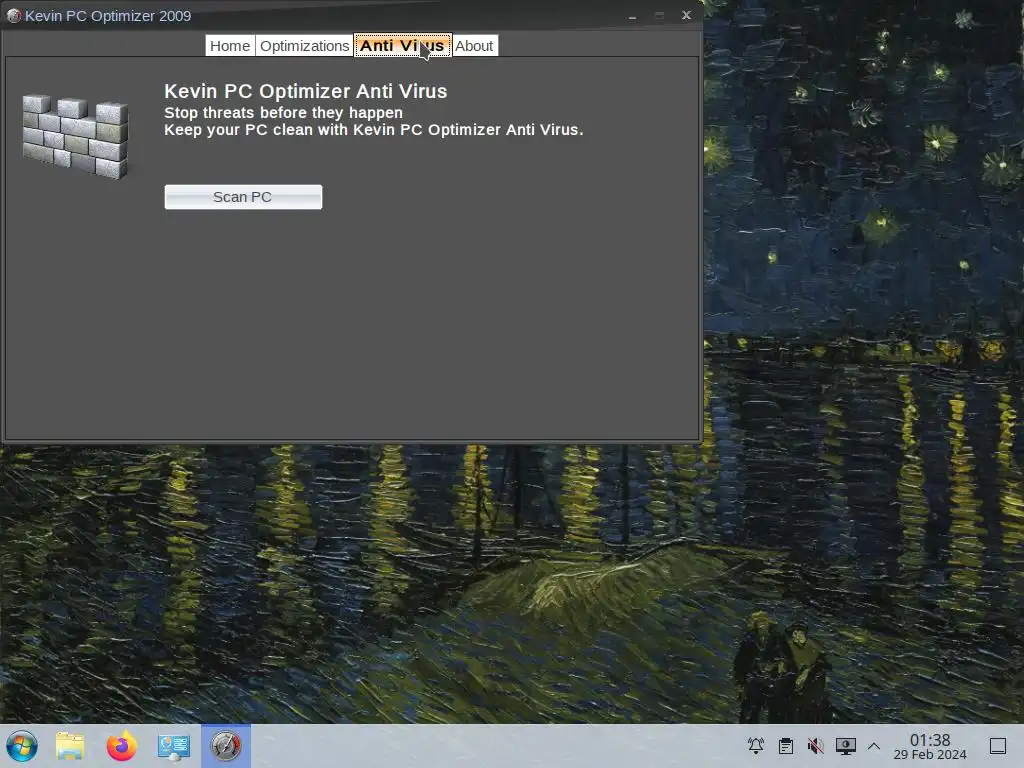Open the display tray icon
The height and width of the screenshot is (768, 1024).
846,746
